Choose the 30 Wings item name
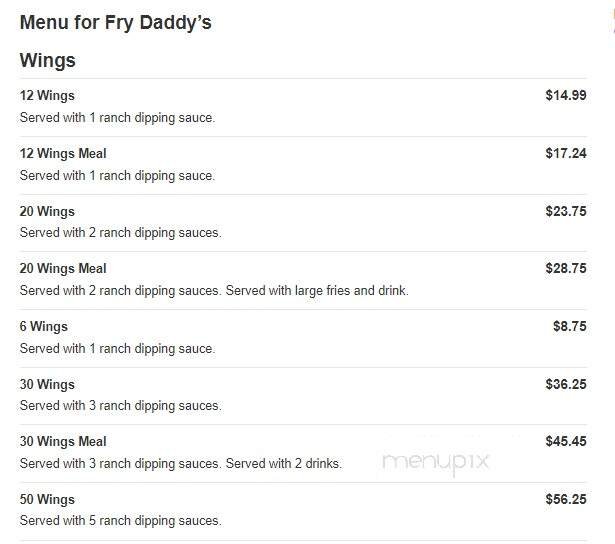 pos(47,385)
